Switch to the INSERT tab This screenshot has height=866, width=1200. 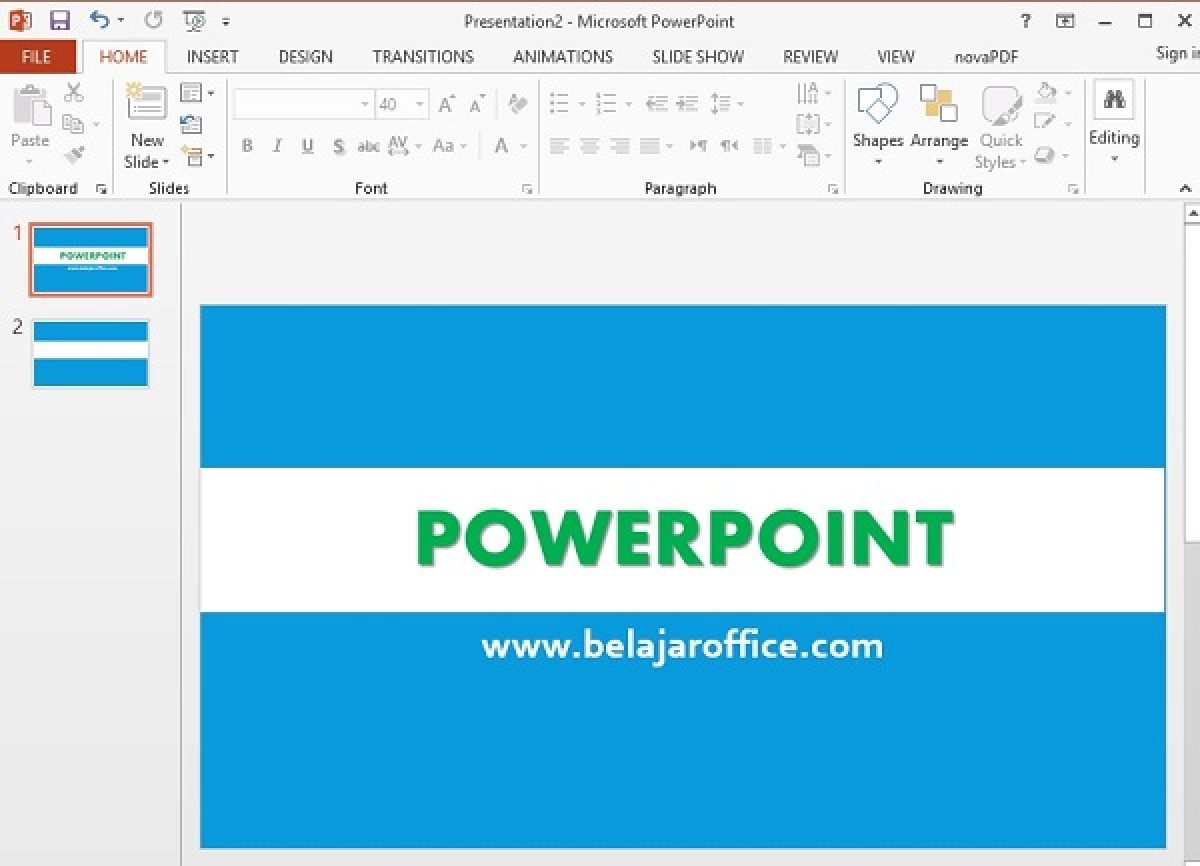212,57
